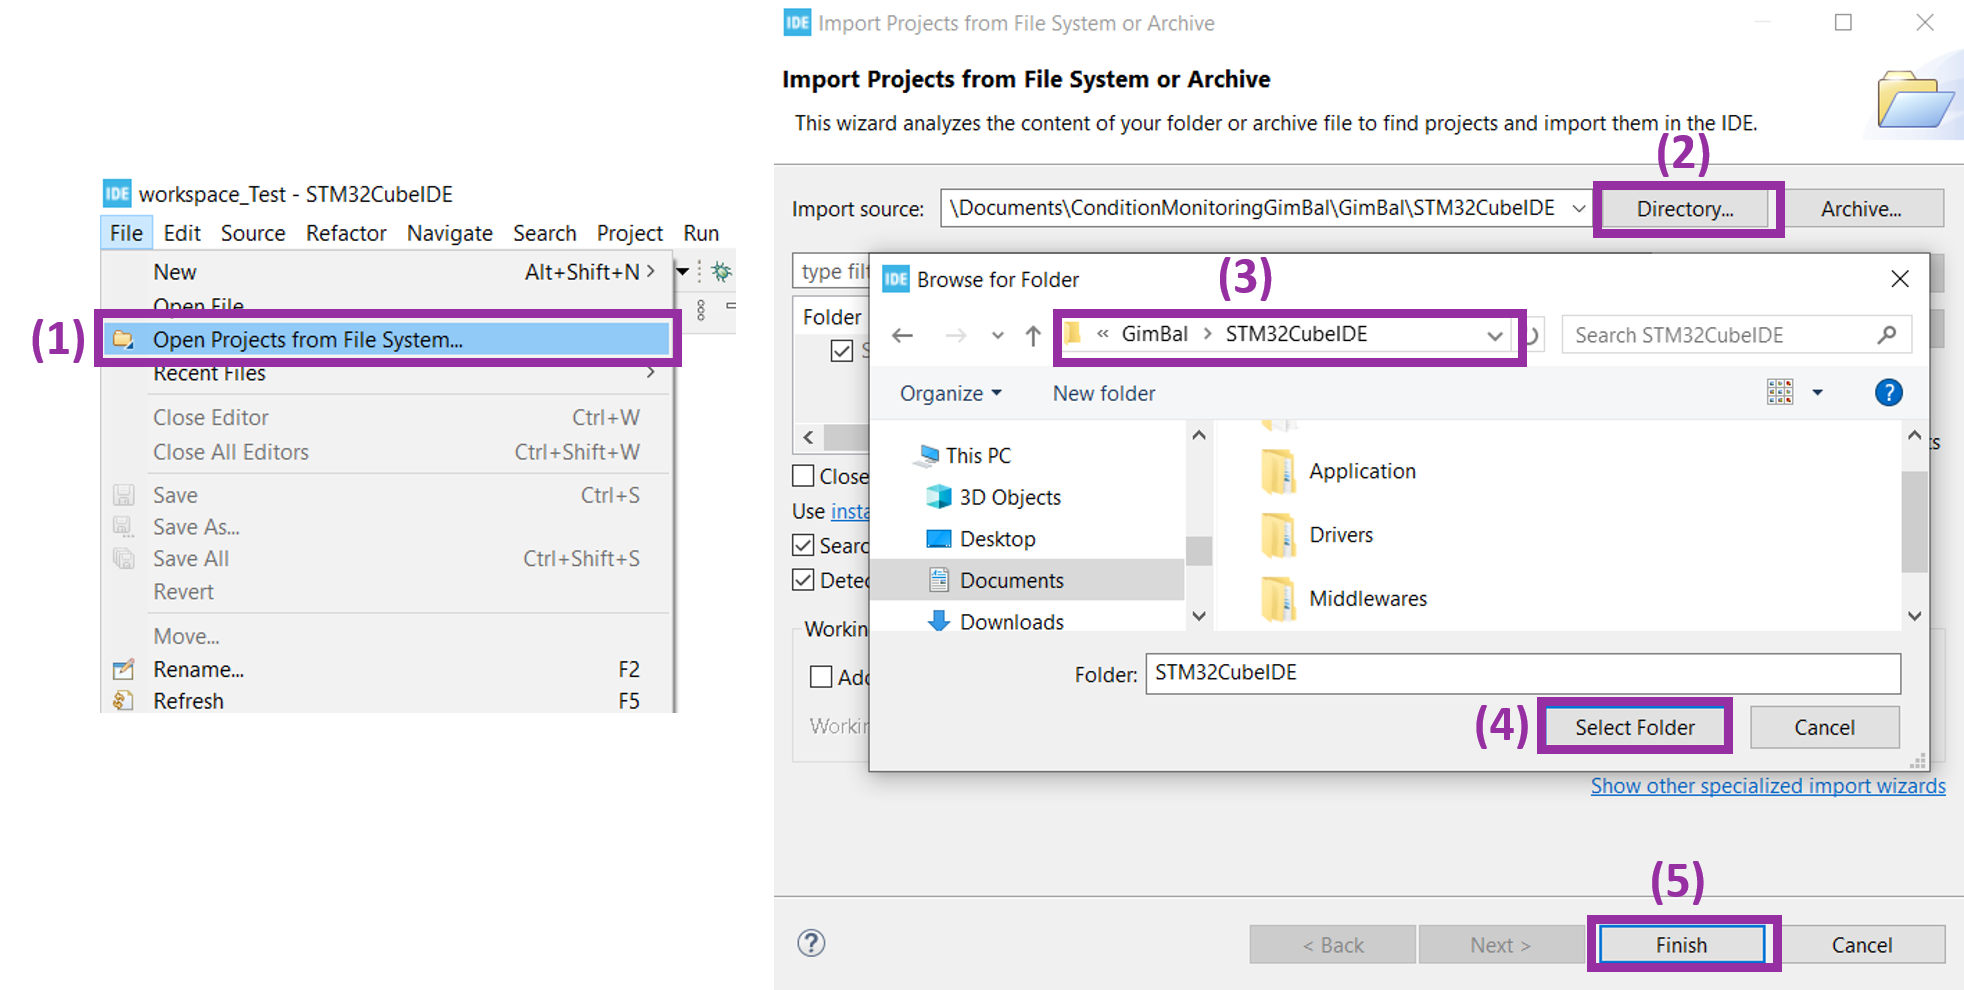Toggle the Search for nested projects checkbox

pos(803,545)
